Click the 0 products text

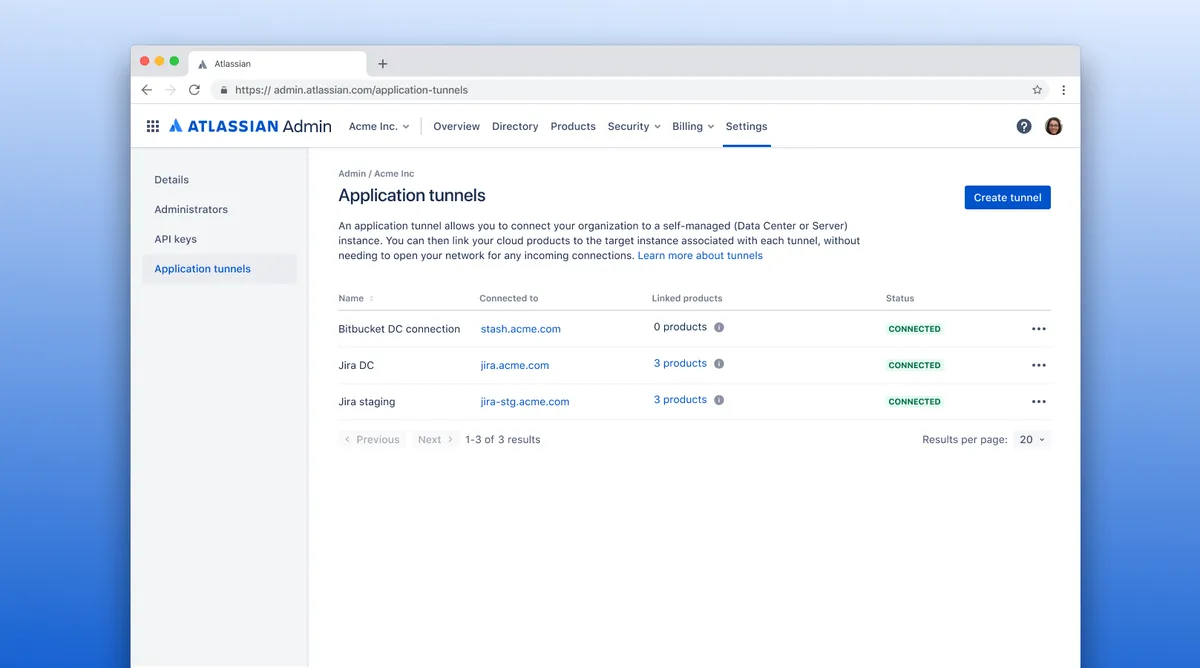coord(680,327)
